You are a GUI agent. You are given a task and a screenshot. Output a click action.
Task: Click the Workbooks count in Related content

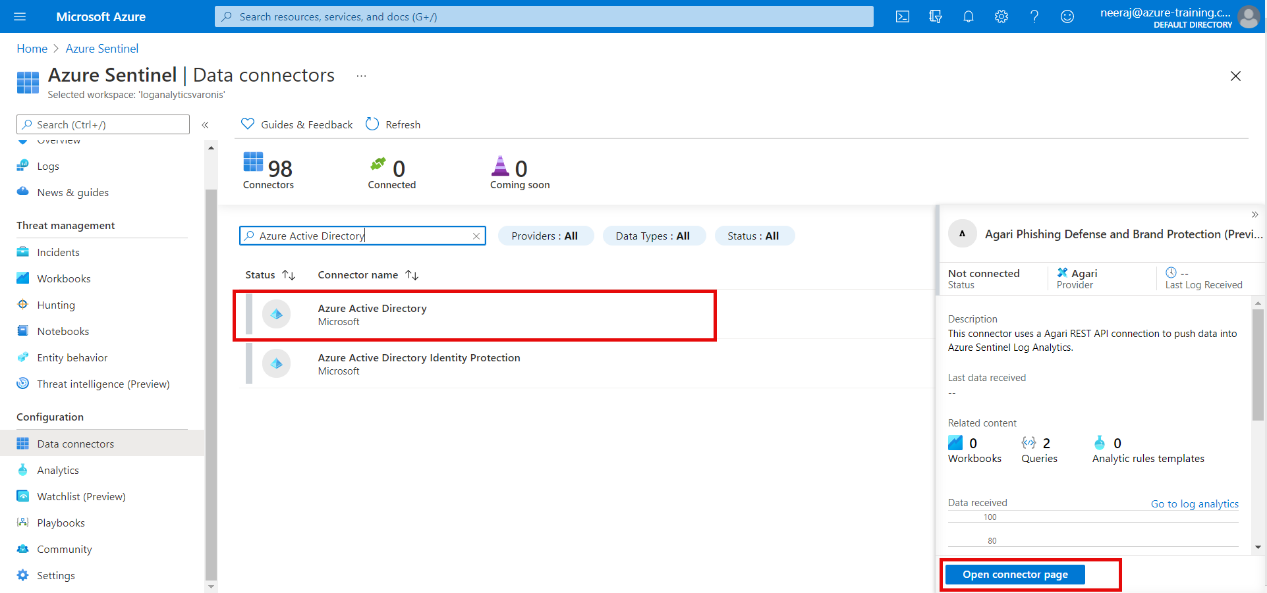coord(974,450)
